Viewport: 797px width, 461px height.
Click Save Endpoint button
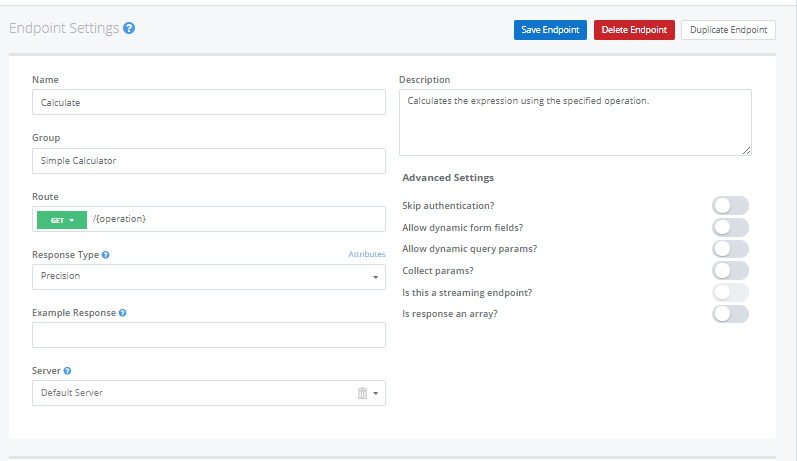[x=550, y=30]
